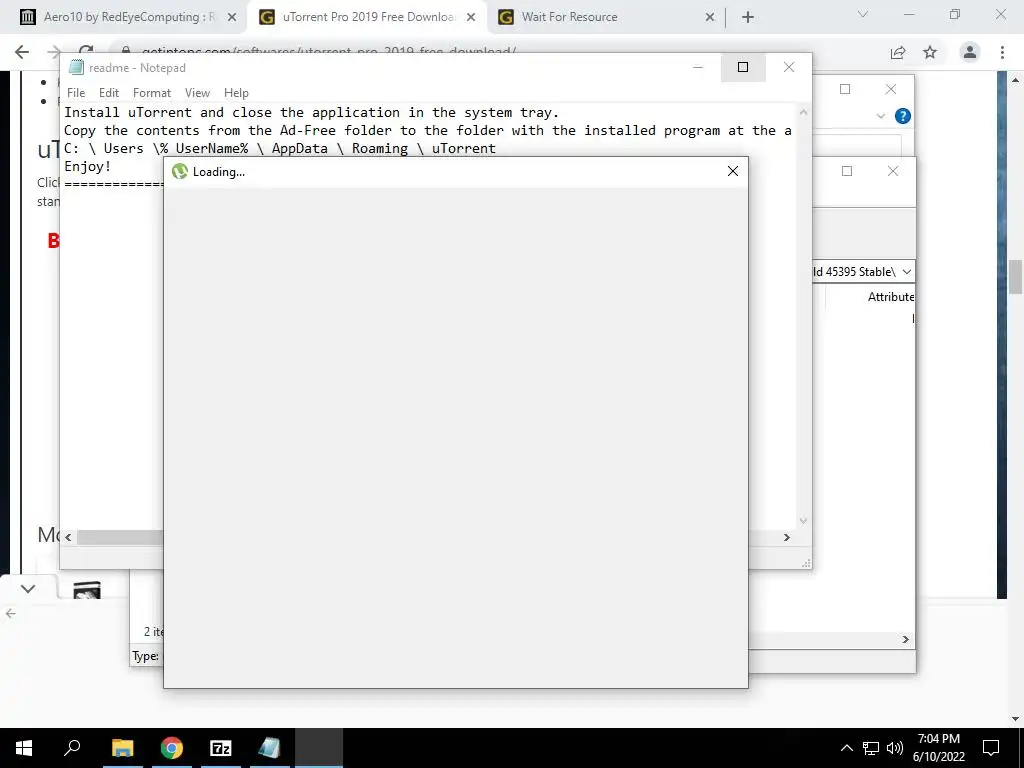Image resolution: width=1024 pixels, height=768 pixels.
Task: Close the readme Notepad window
Action: (789, 67)
